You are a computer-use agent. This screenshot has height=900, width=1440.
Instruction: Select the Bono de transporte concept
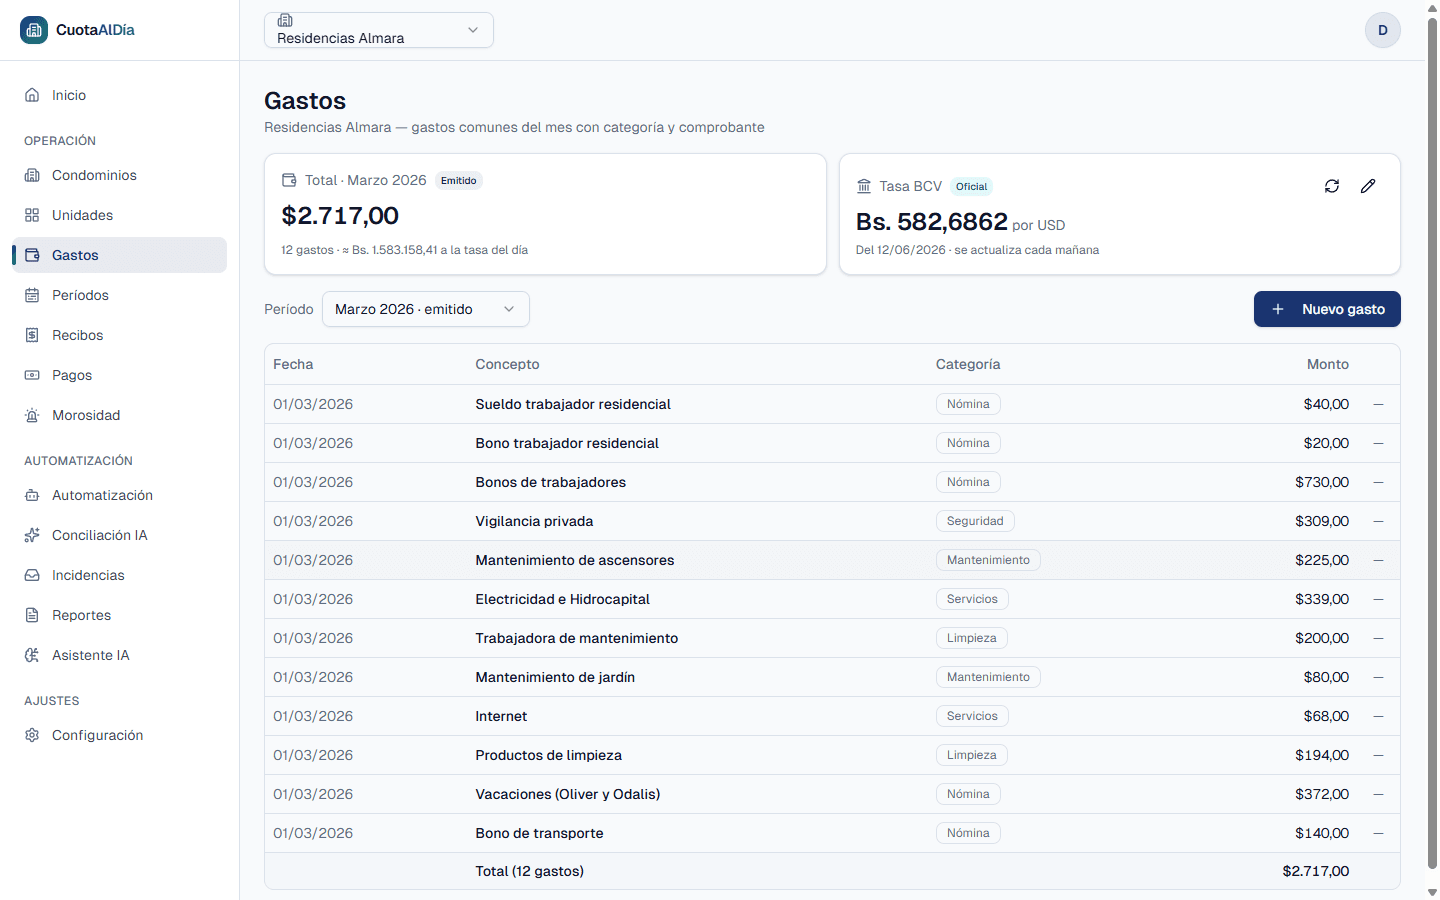pos(540,833)
